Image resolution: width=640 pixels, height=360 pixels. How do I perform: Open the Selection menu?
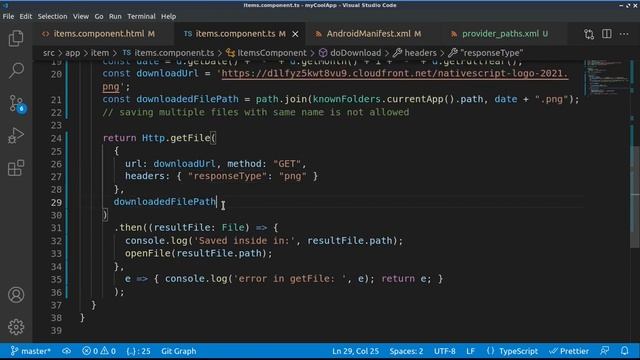point(52,17)
